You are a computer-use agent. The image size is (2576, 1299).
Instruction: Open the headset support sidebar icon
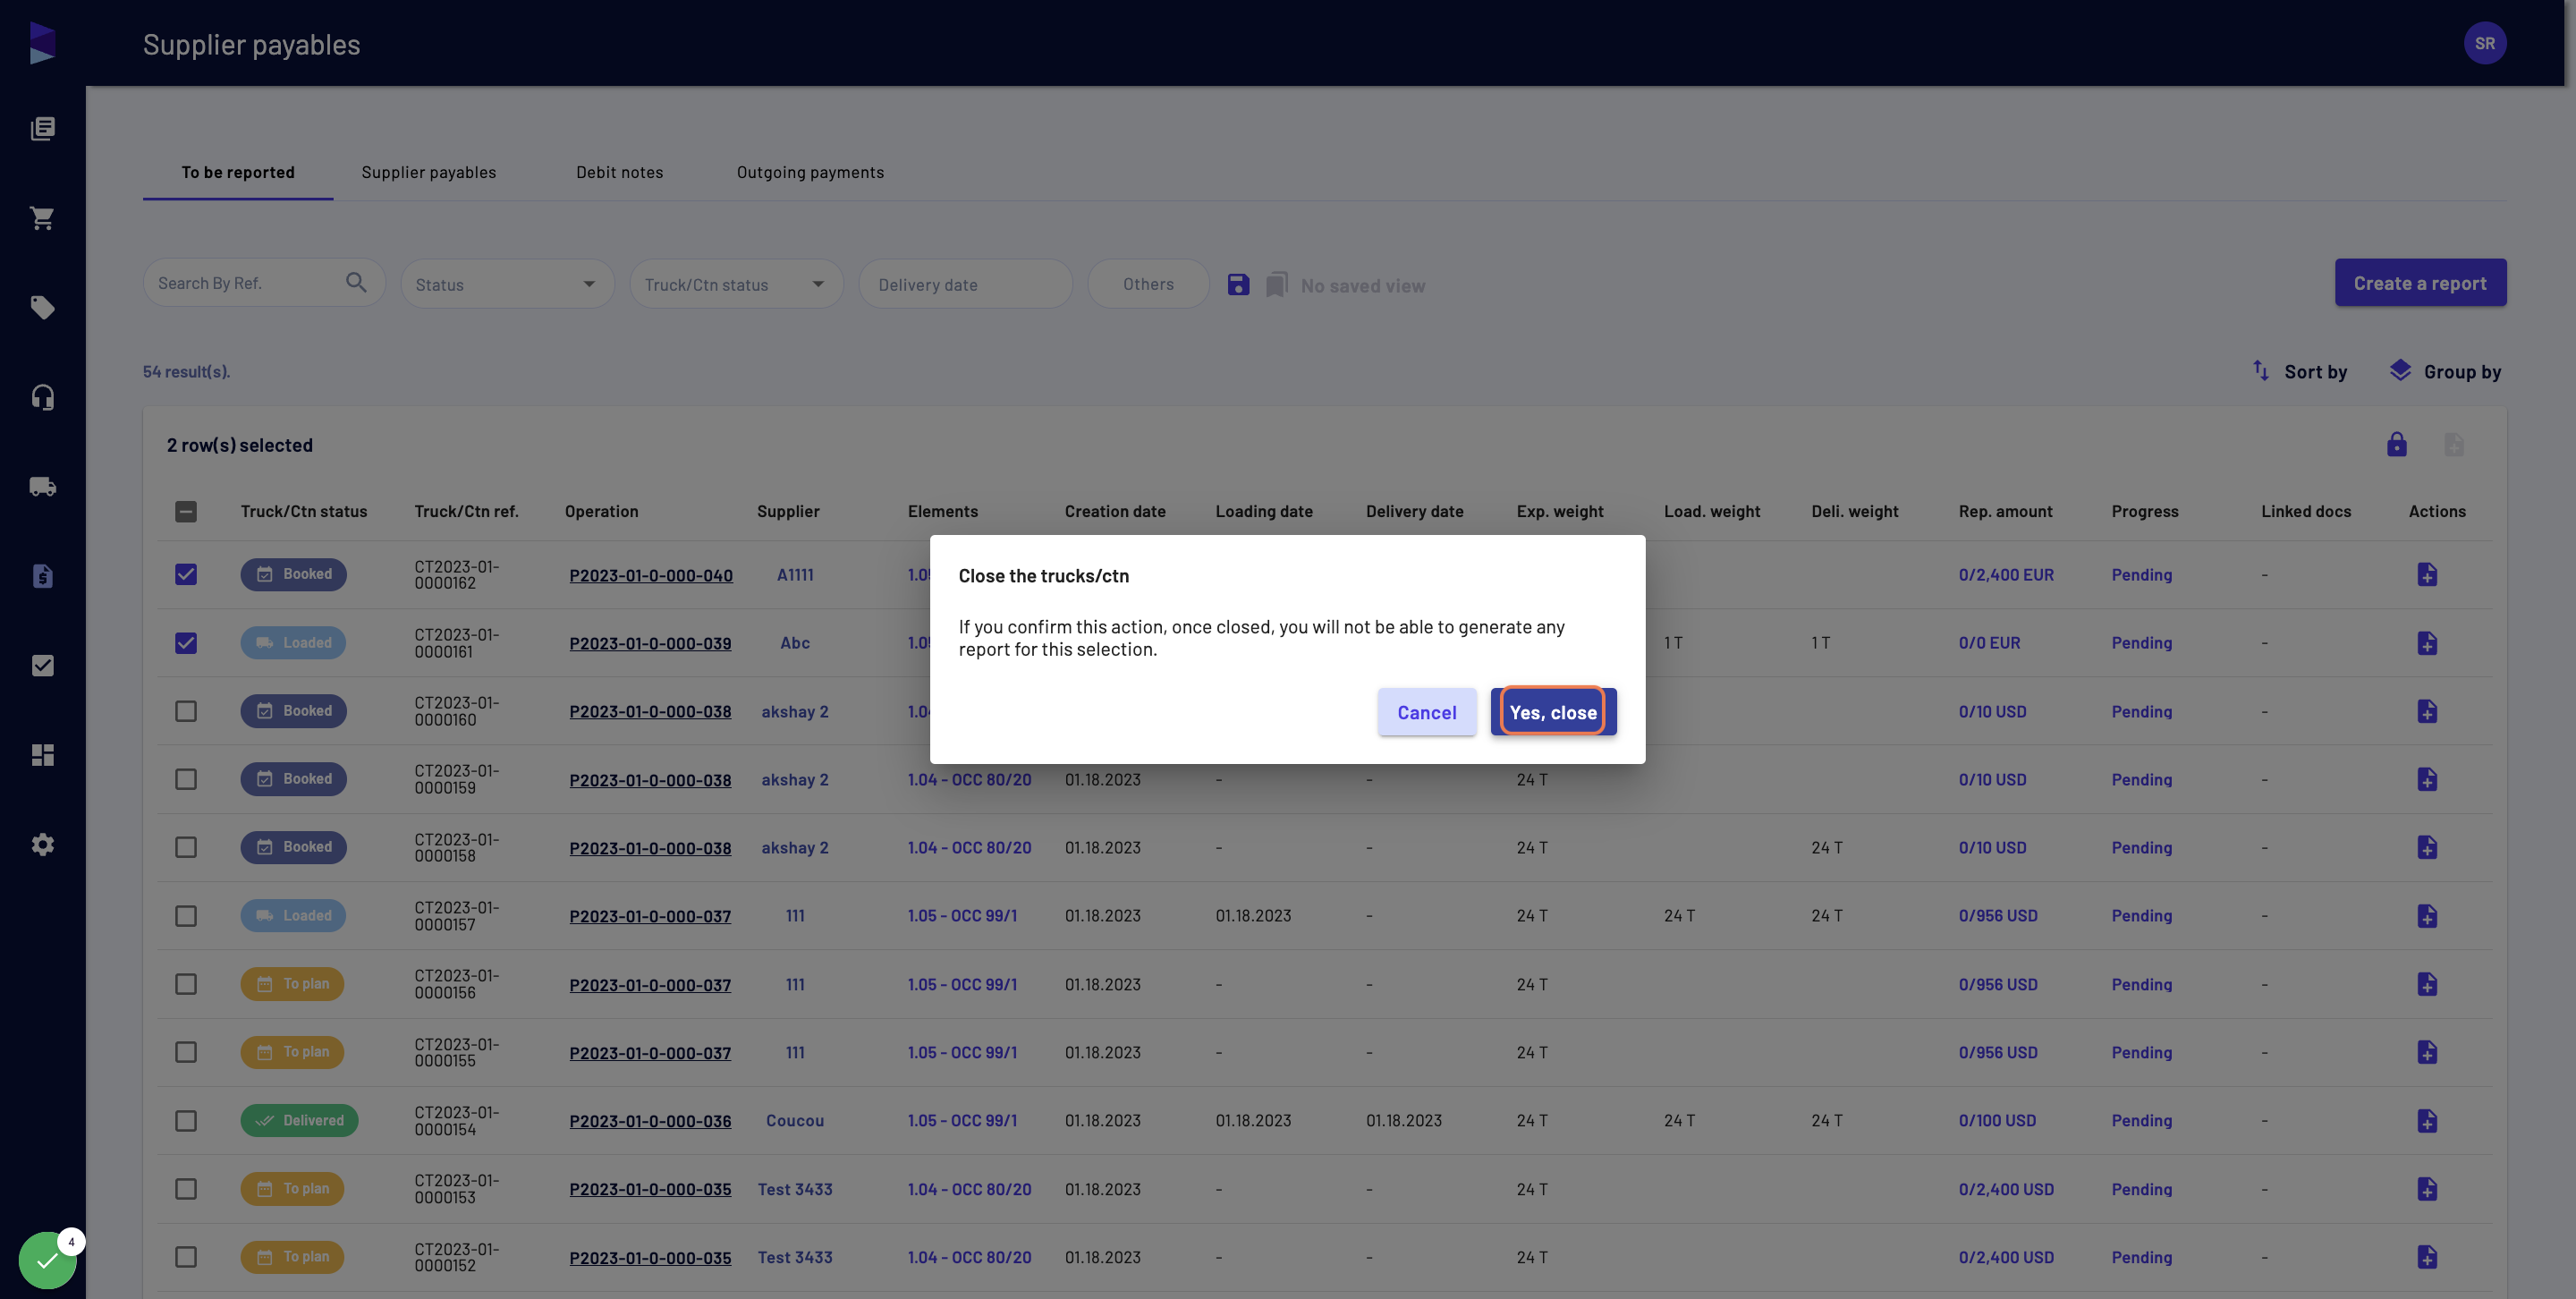coord(42,397)
